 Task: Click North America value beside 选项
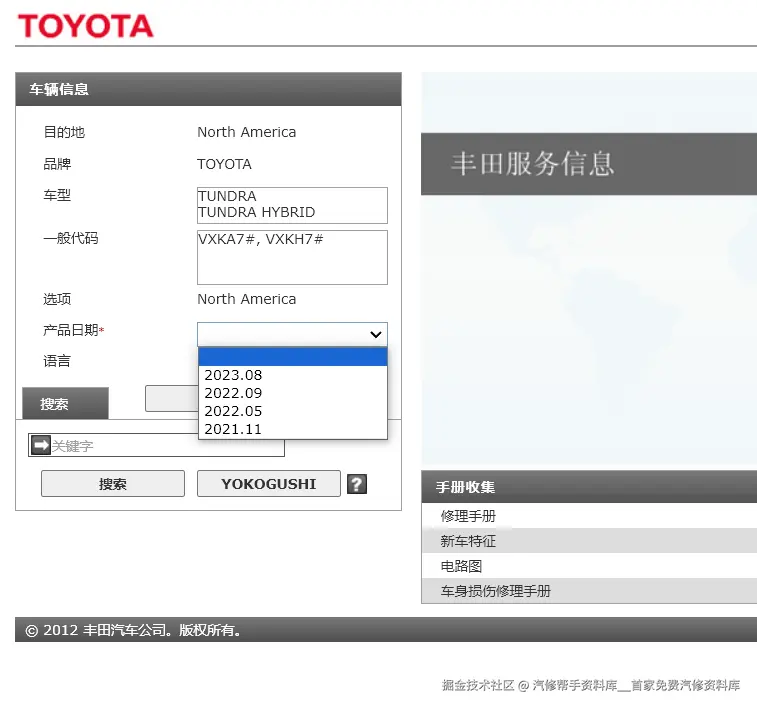247,299
